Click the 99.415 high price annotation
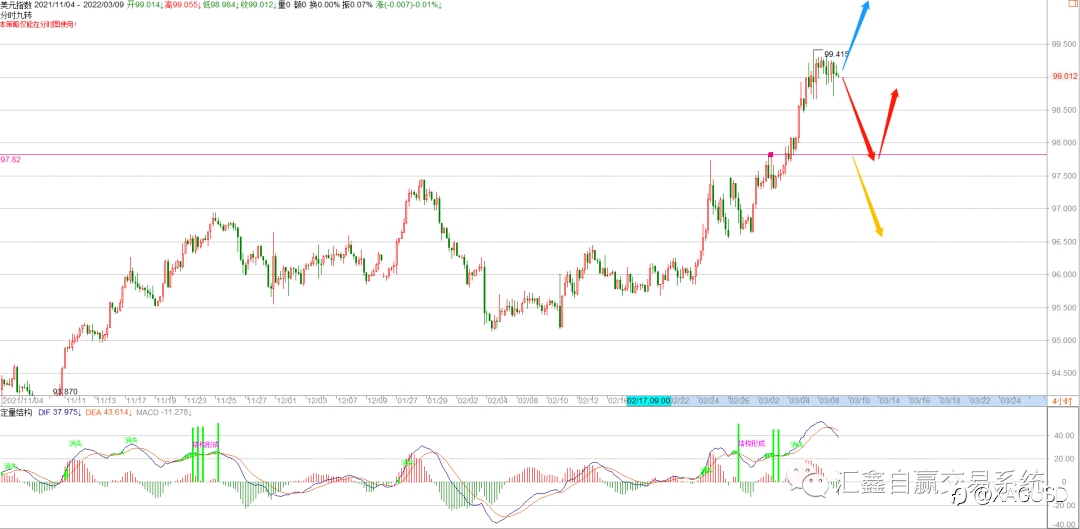 837,54
